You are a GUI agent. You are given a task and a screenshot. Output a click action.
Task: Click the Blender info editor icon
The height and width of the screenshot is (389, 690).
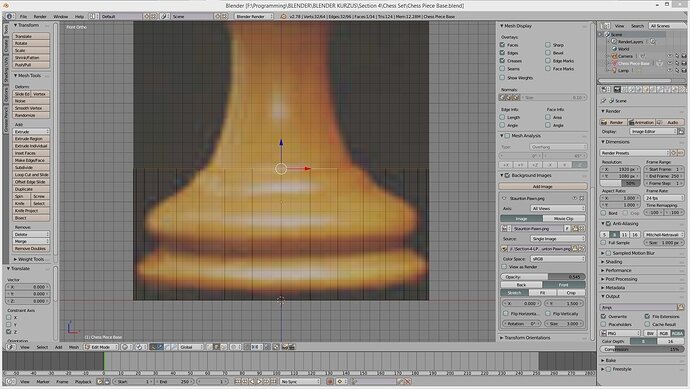[x=9, y=16]
